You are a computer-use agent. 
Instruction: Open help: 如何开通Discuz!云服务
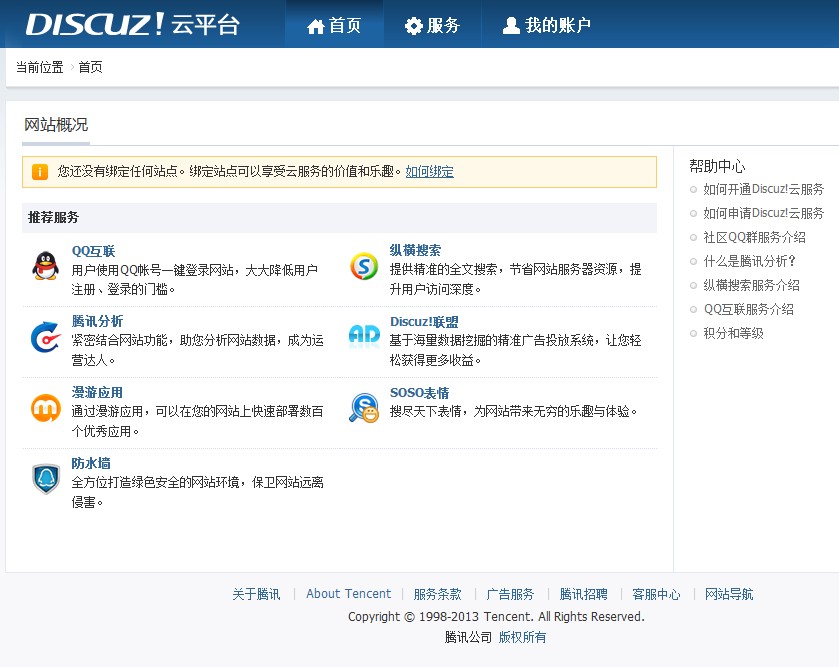point(764,189)
